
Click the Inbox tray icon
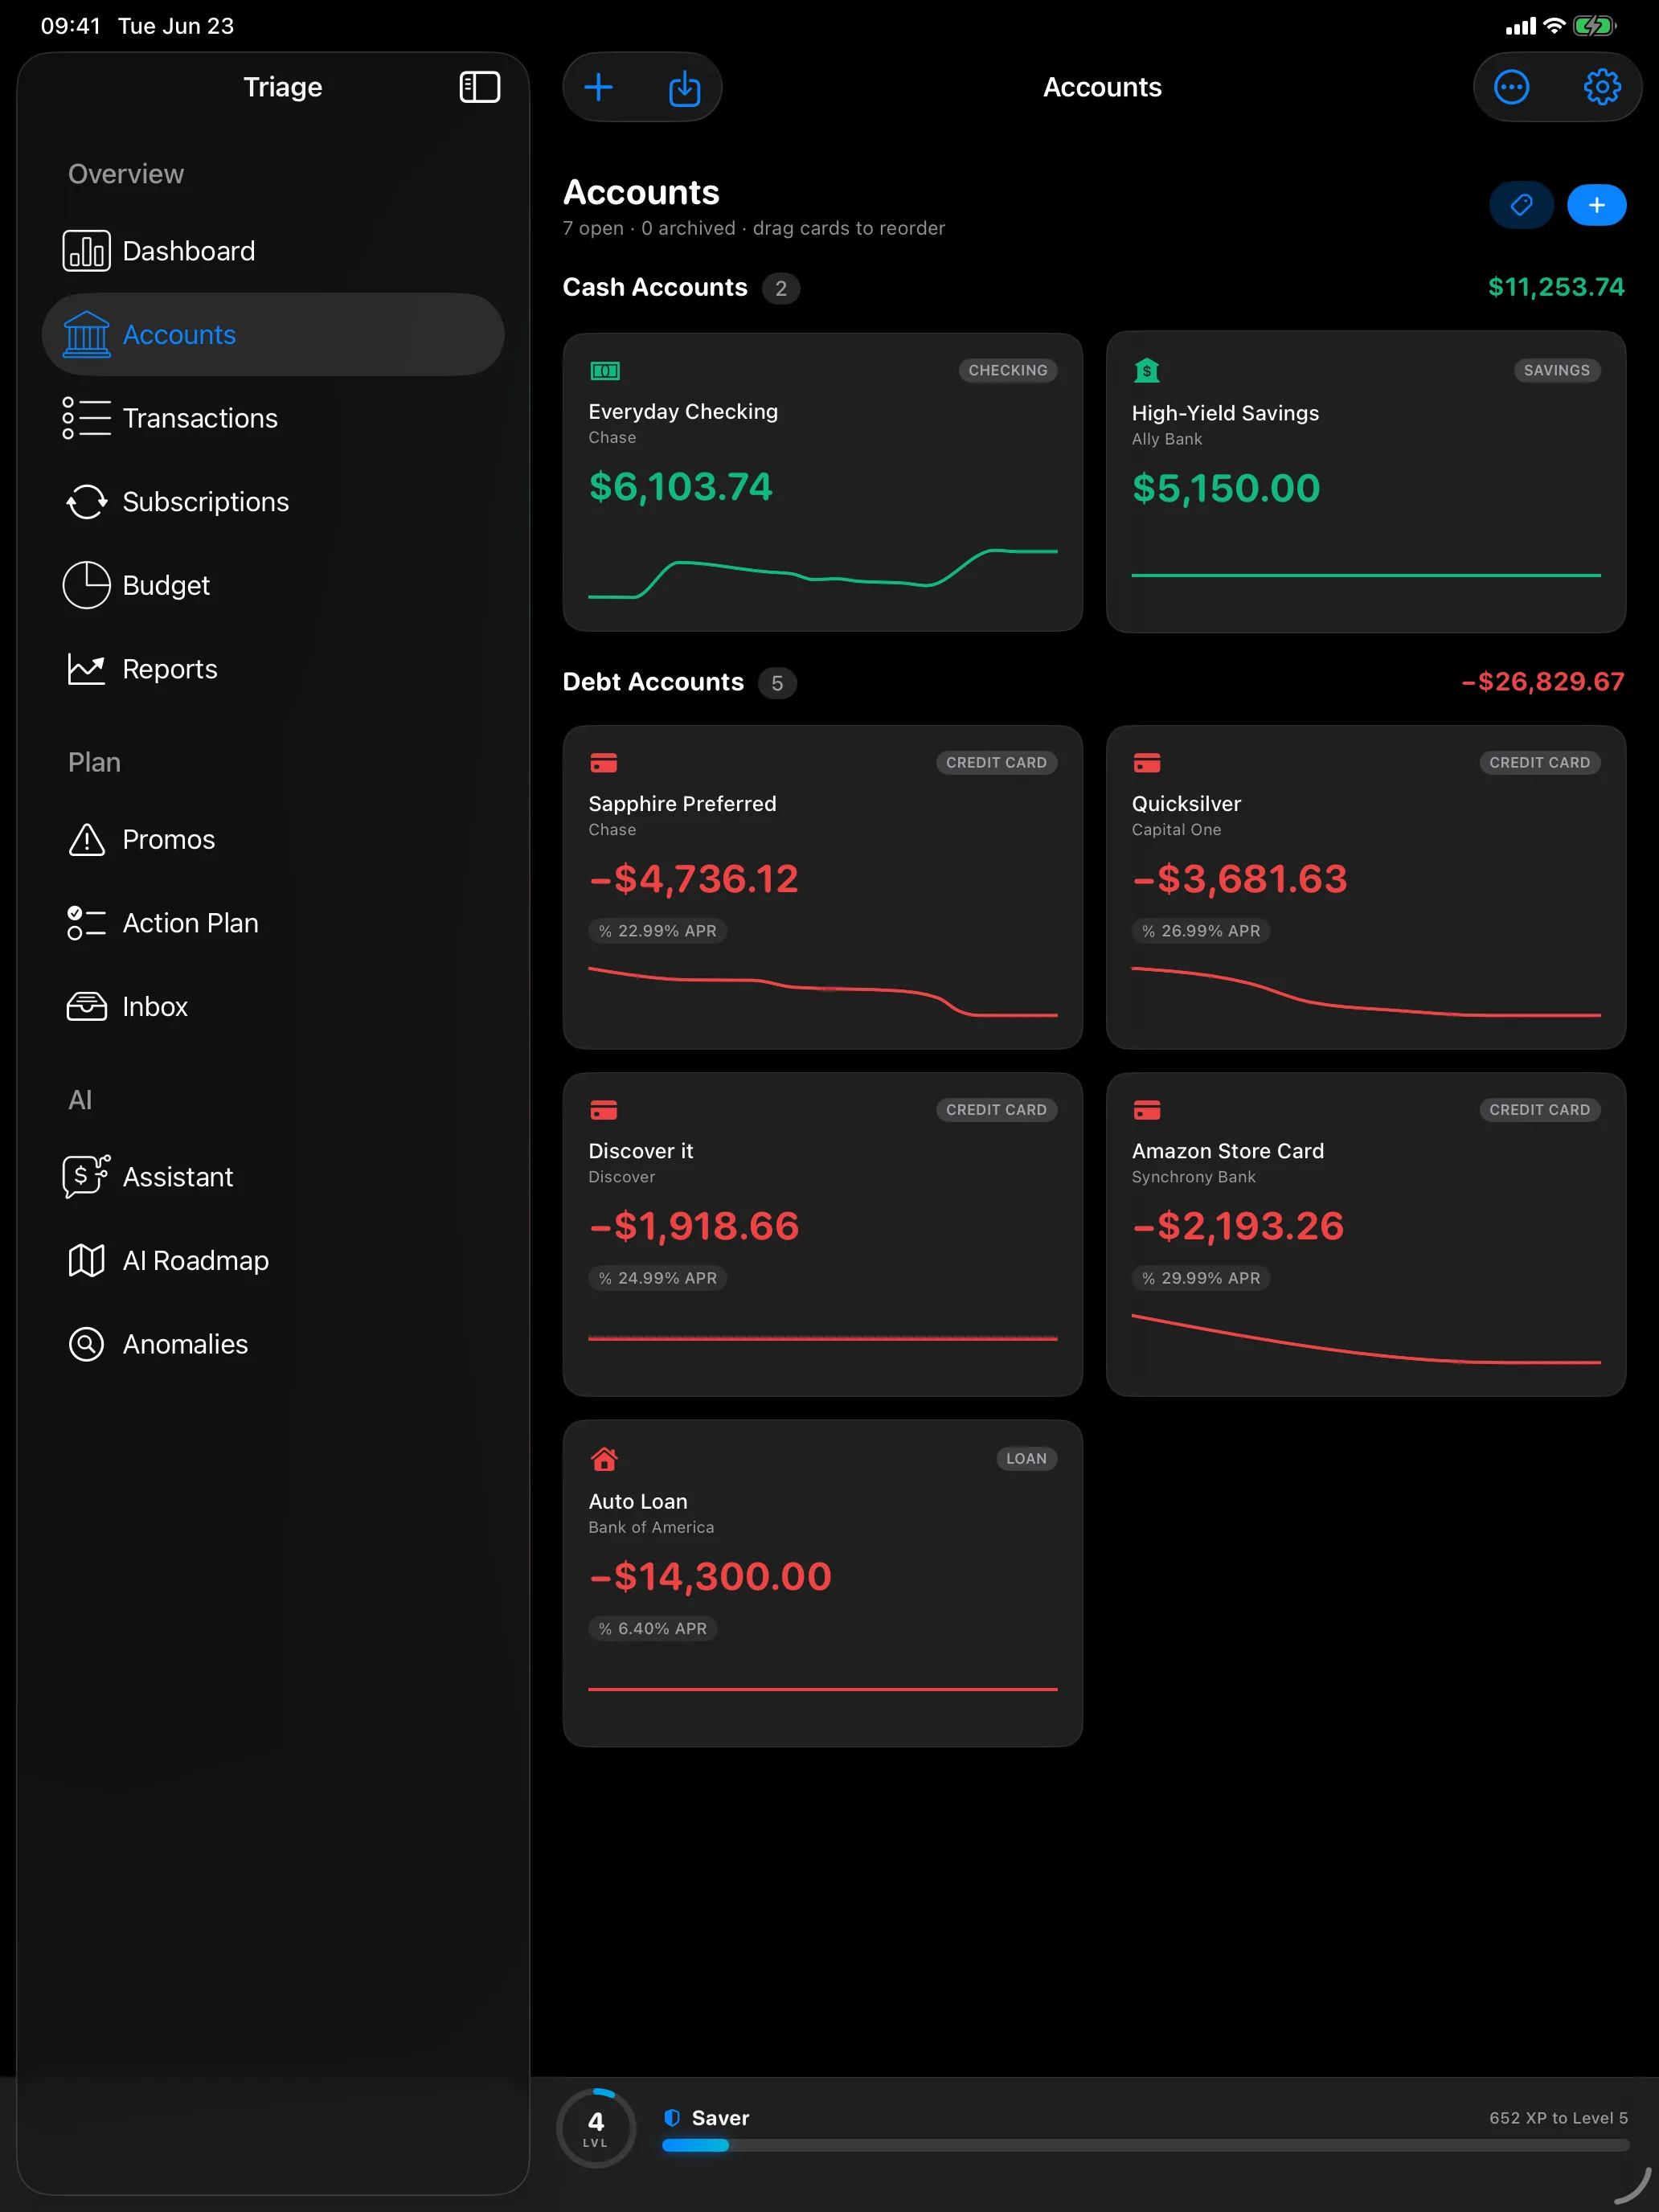(86, 1006)
